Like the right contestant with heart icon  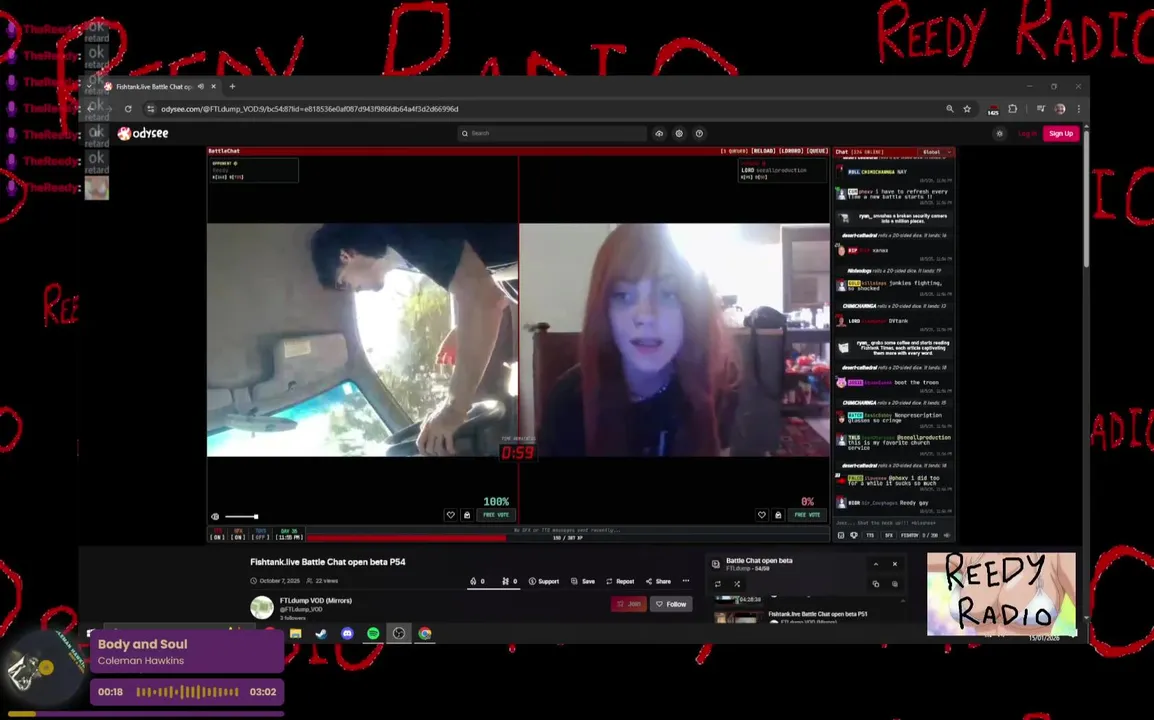[762, 515]
